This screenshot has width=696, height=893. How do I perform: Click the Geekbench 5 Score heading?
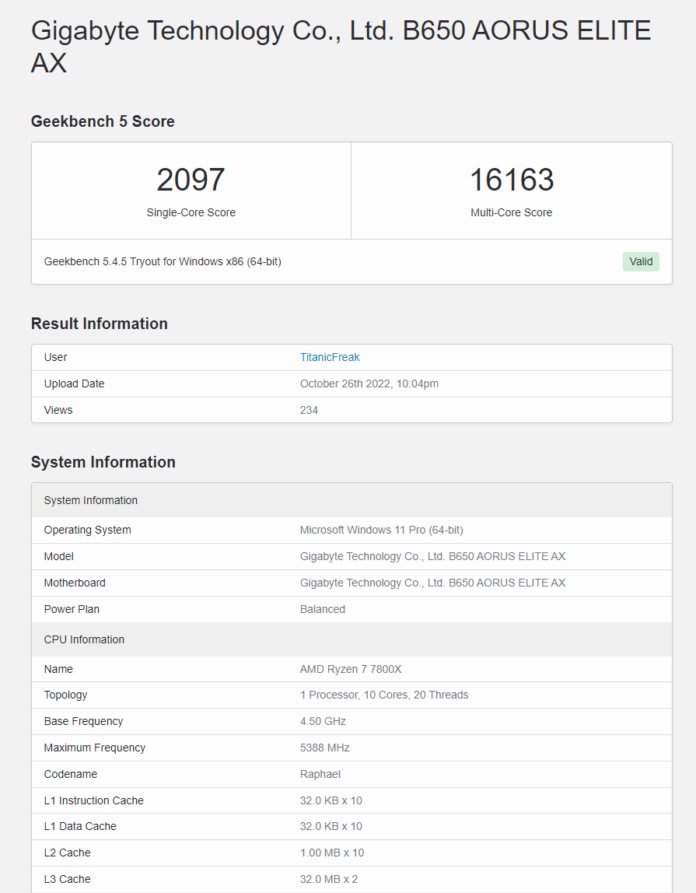pos(103,121)
